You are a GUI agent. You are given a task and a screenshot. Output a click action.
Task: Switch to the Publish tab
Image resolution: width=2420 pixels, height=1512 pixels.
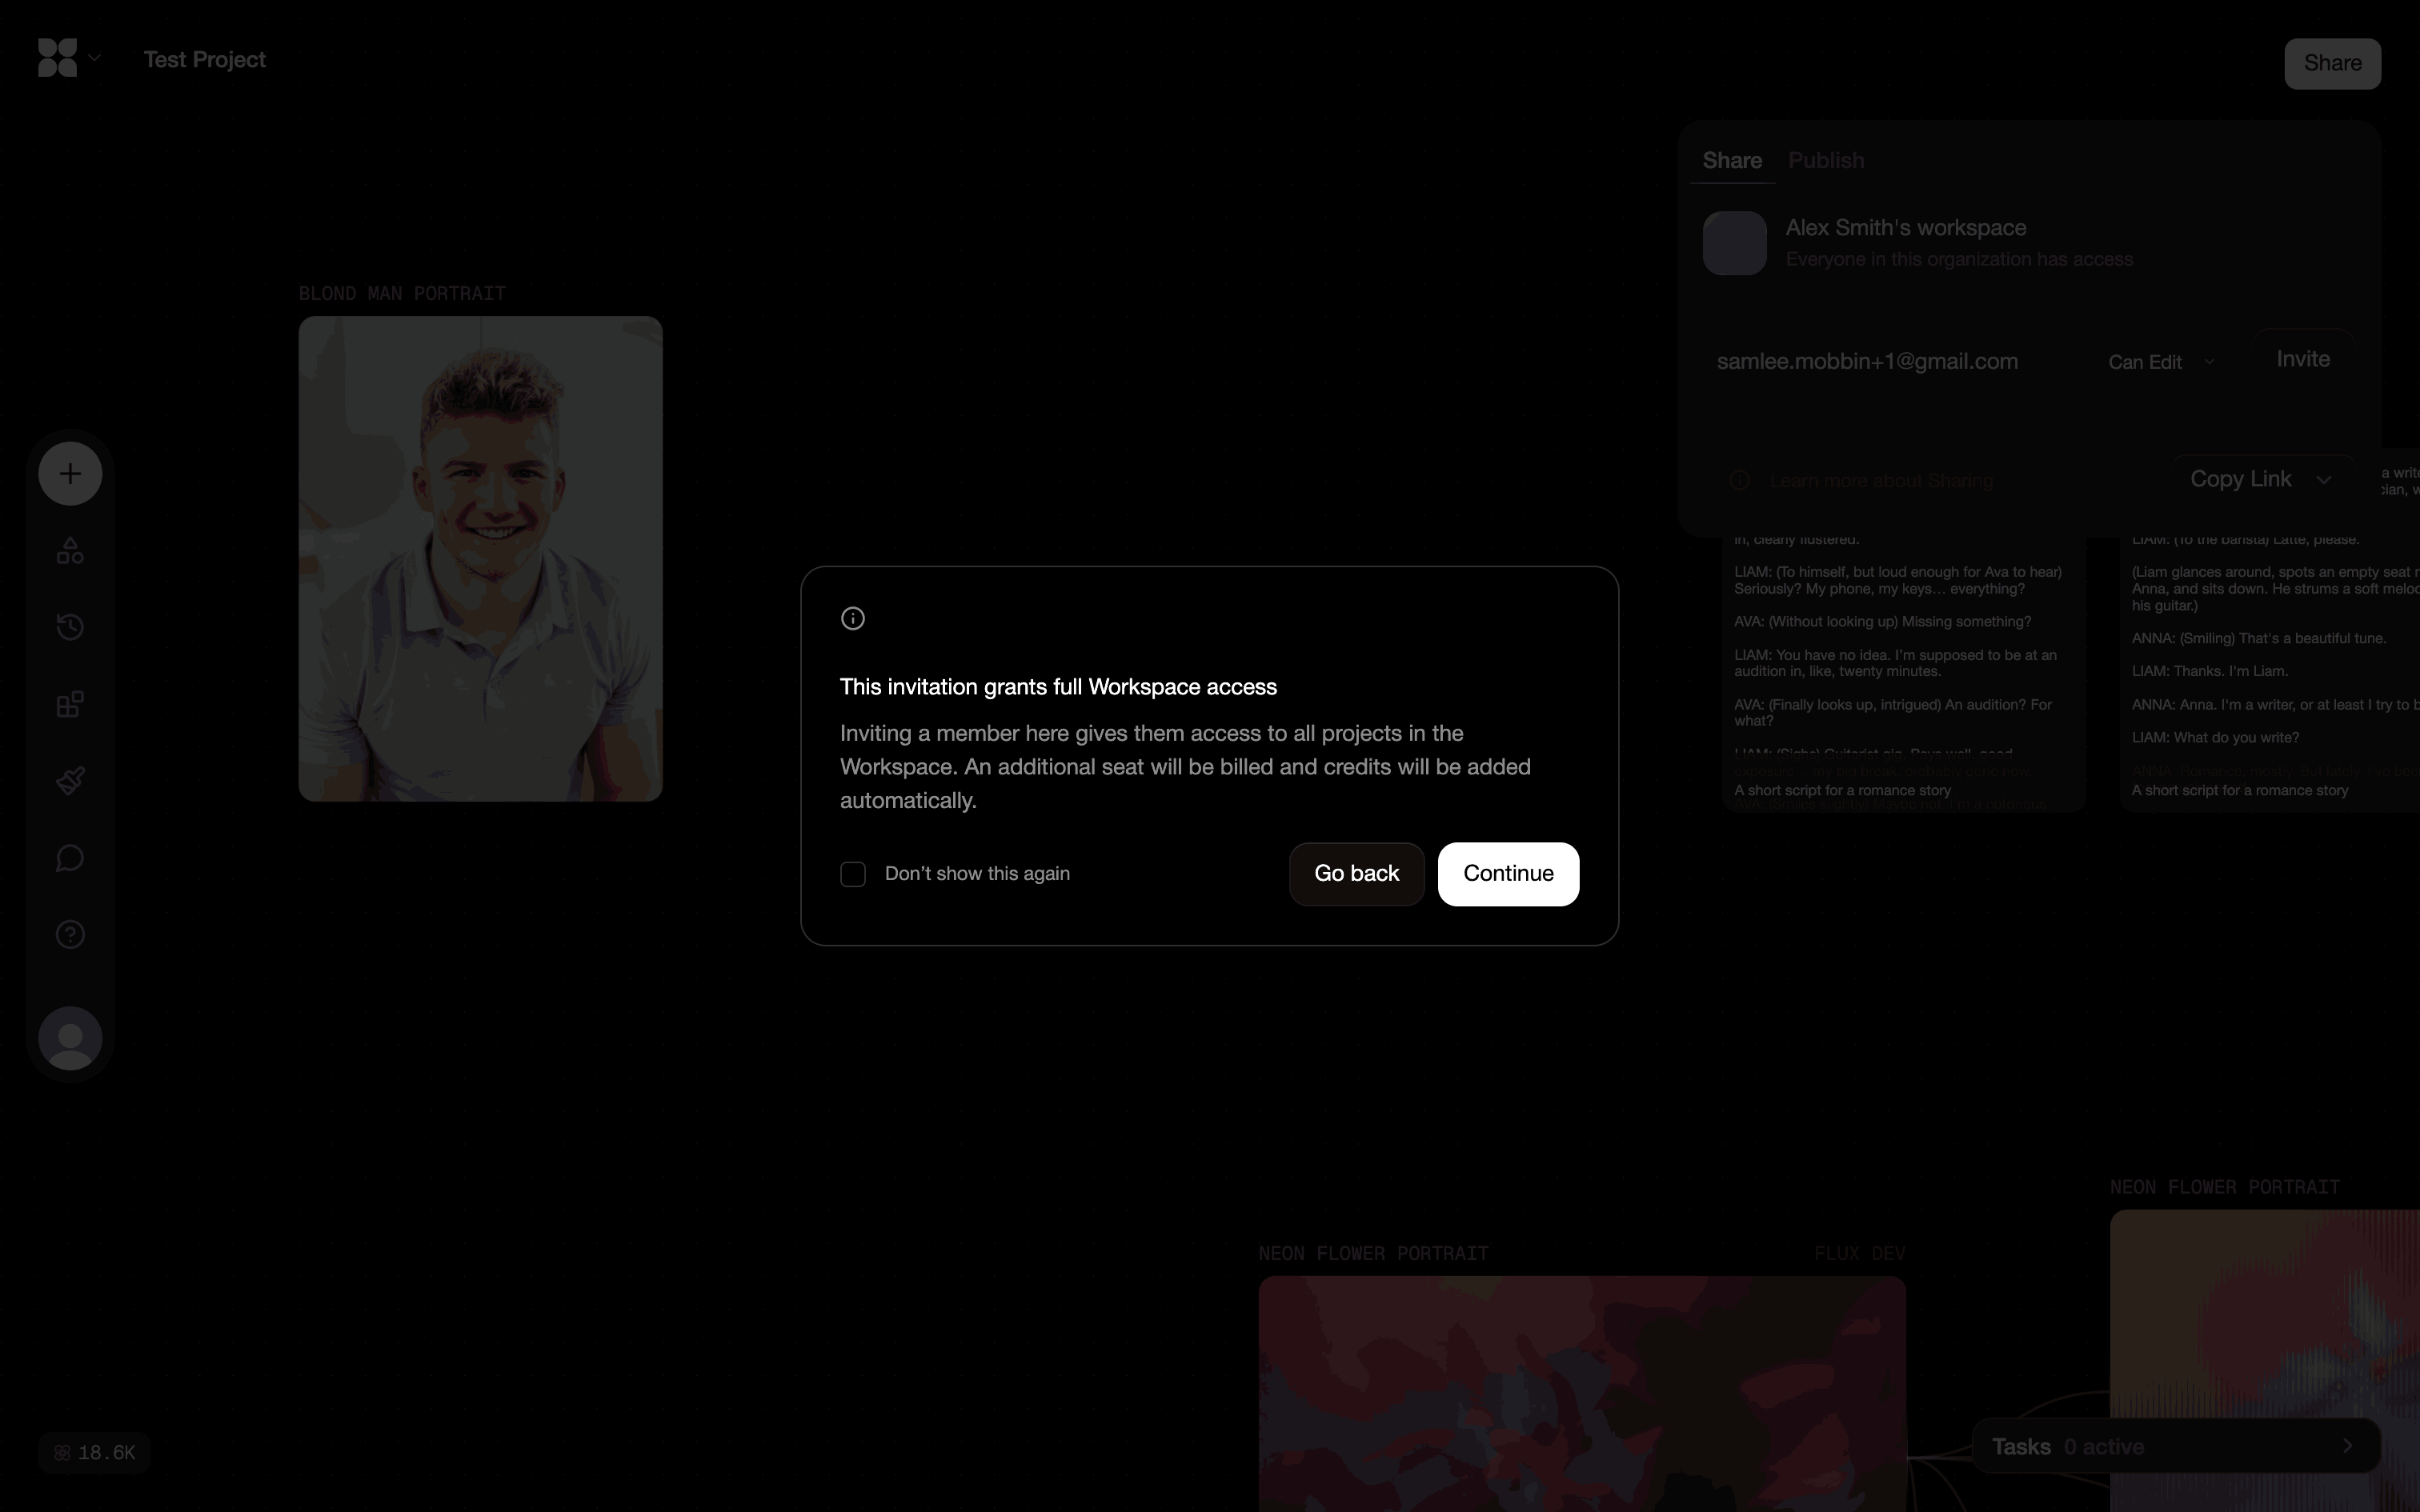(1825, 161)
